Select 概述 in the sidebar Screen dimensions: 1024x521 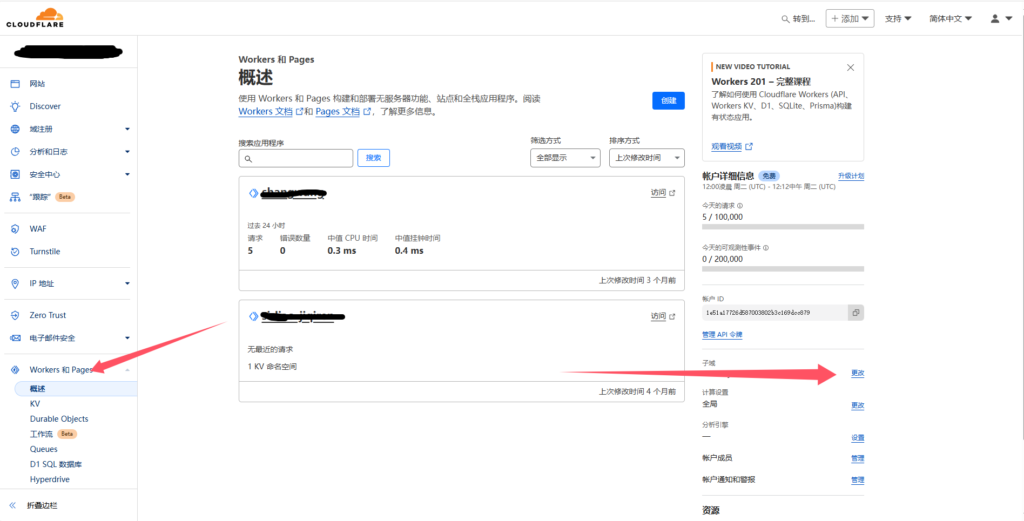pyautogui.click(x=76, y=388)
